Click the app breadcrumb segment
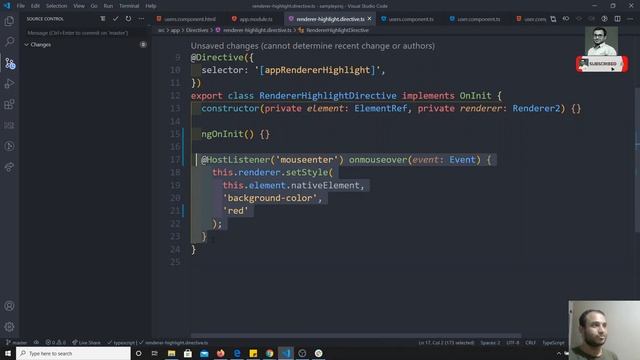The width and height of the screenshot is (640, 360). coord(175,30)
